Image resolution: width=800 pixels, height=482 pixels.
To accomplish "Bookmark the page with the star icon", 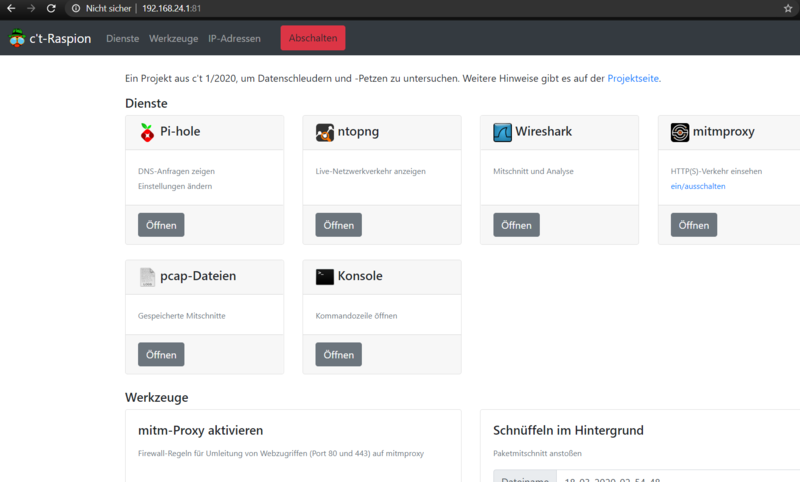I will click(788, 8).
